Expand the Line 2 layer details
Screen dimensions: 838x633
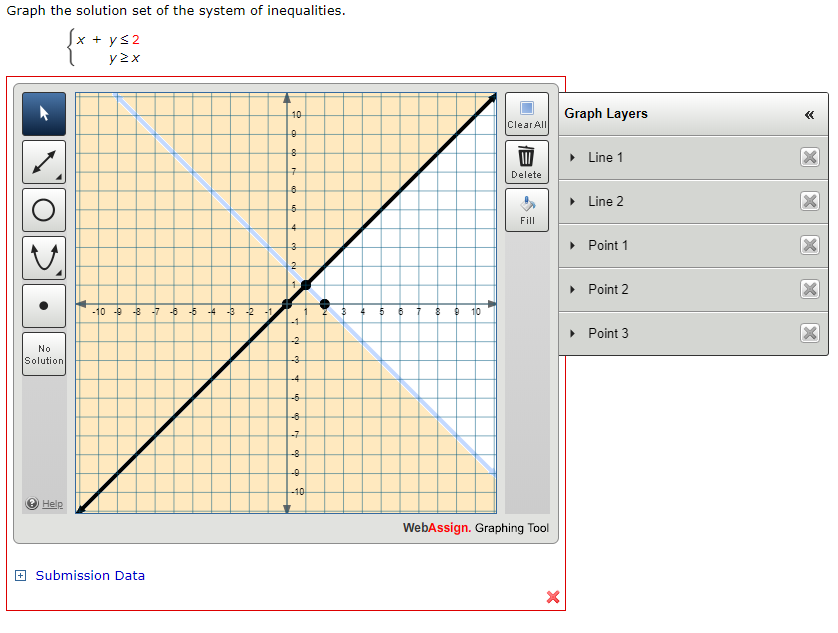point(574,201)
